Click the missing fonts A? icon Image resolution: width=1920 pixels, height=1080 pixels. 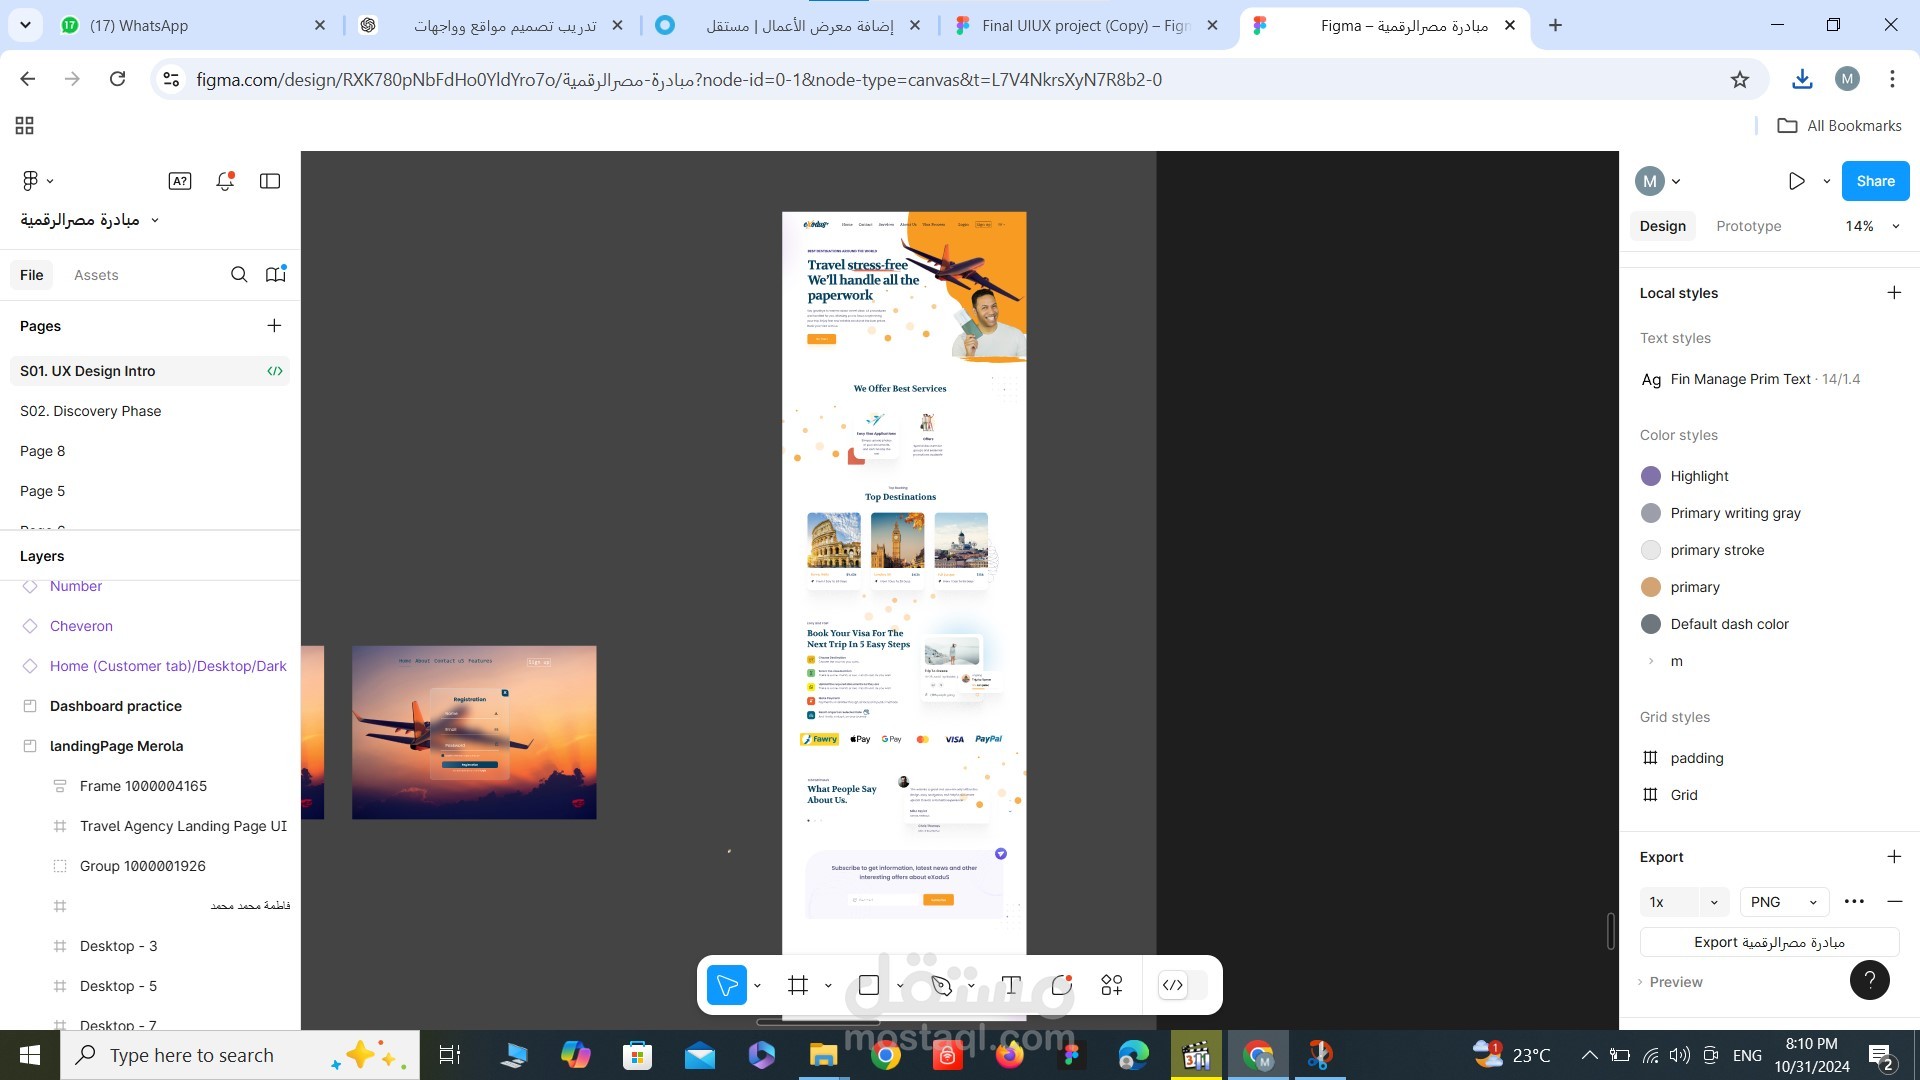180,181
